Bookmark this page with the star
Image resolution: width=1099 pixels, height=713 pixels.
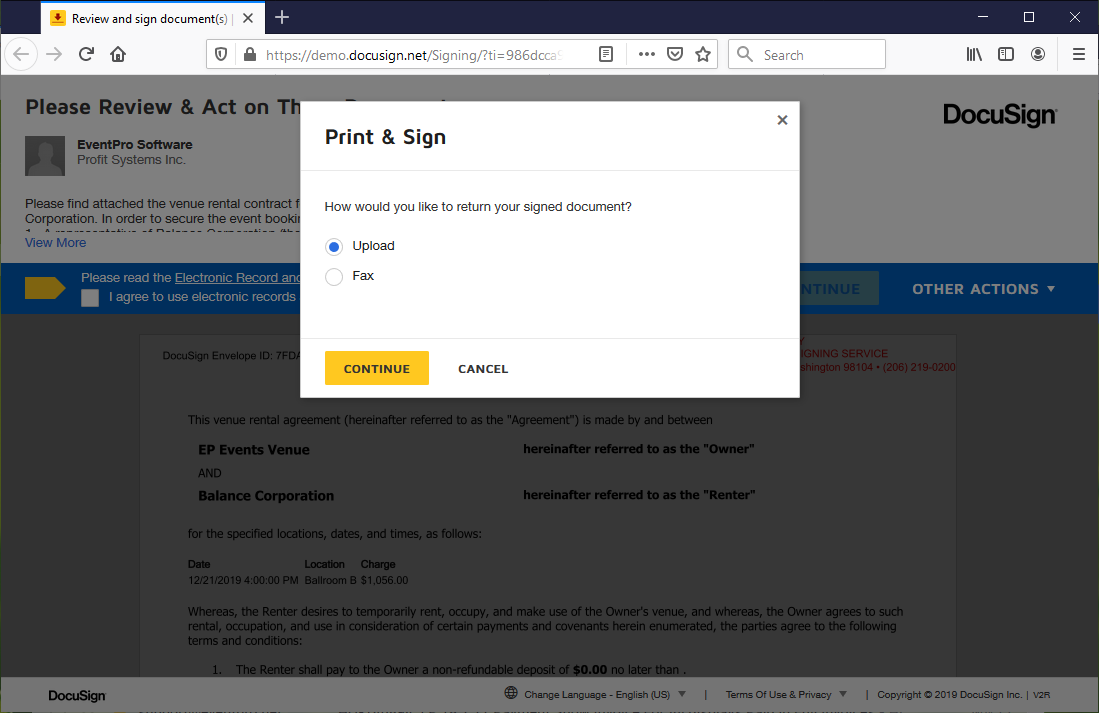point(703,54)
